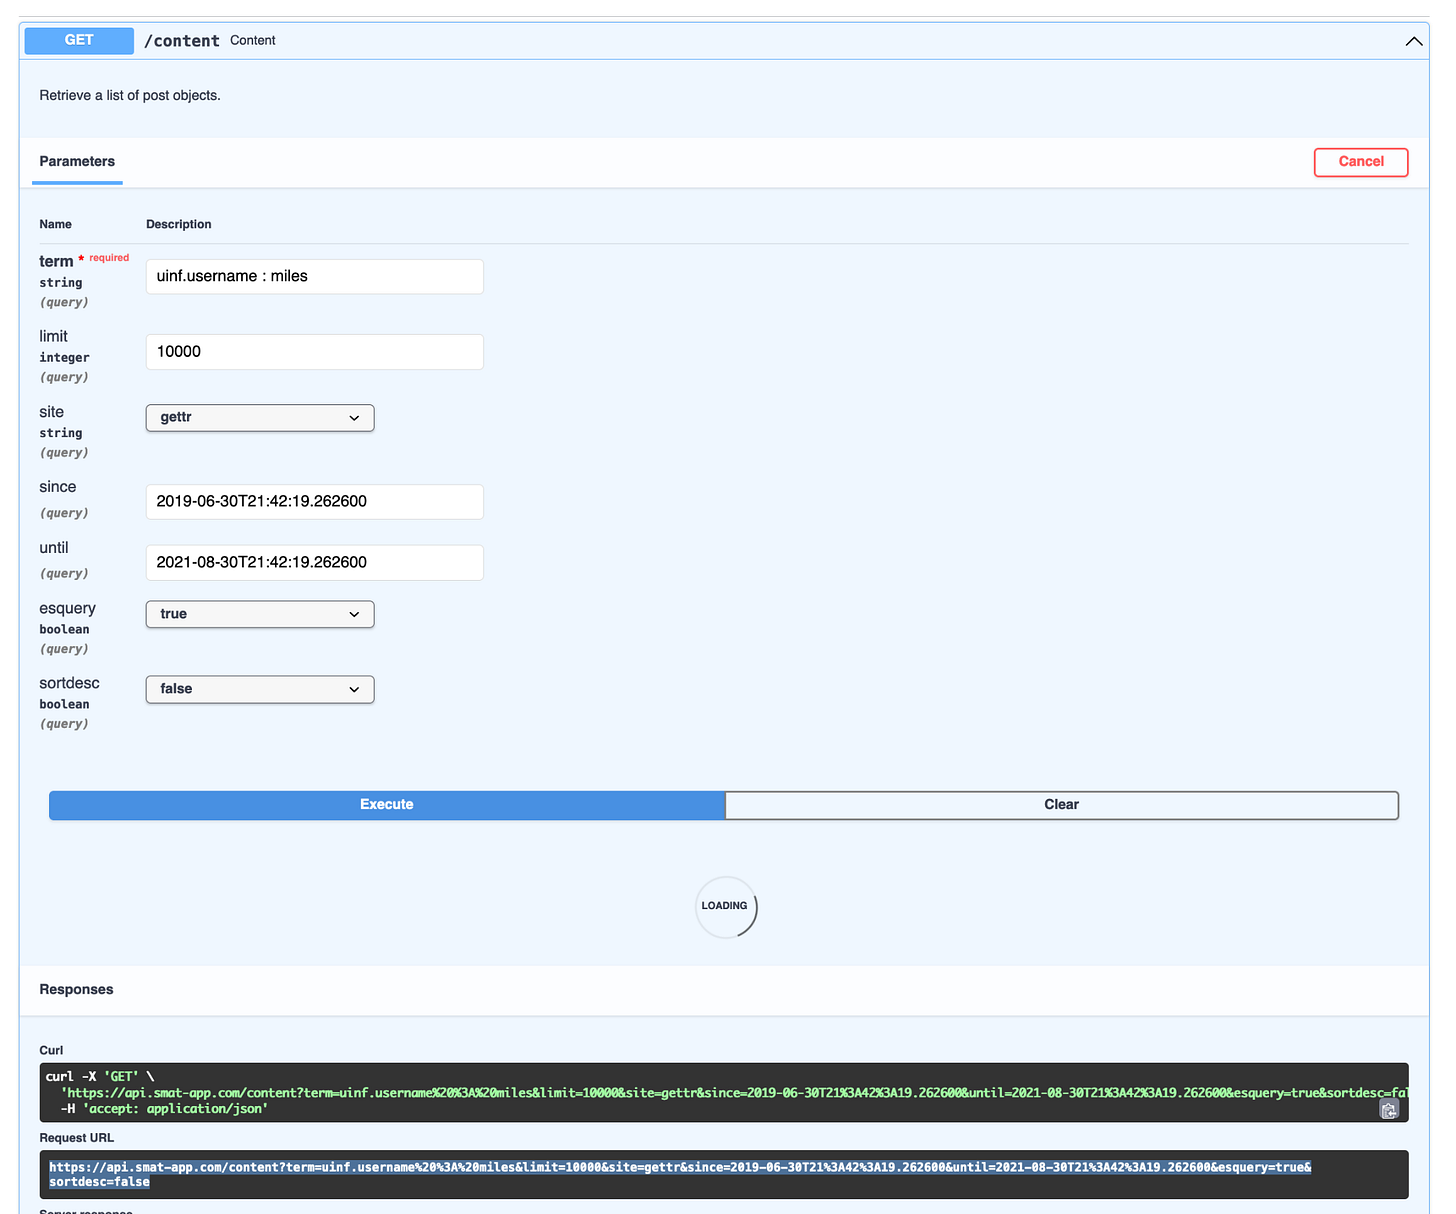
Task: Edit the since date input field
Action: pyautogui.click(x=314, y=502)
